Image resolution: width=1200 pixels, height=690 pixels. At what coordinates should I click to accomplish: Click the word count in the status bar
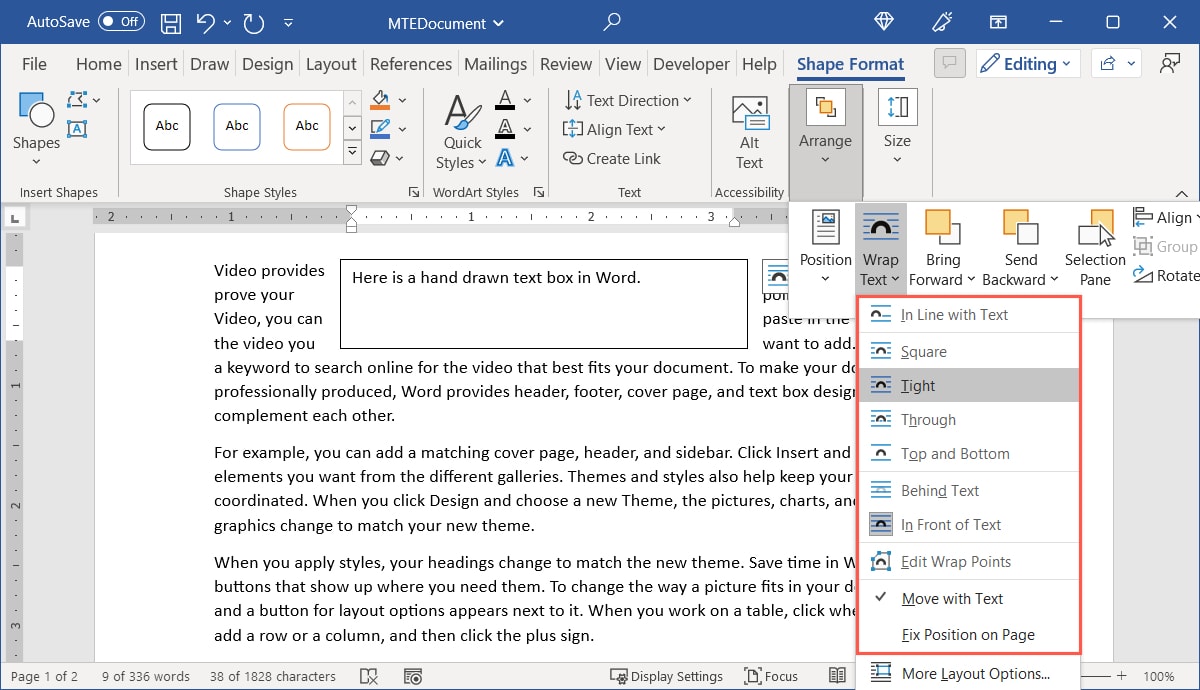[x=144, y=676]
